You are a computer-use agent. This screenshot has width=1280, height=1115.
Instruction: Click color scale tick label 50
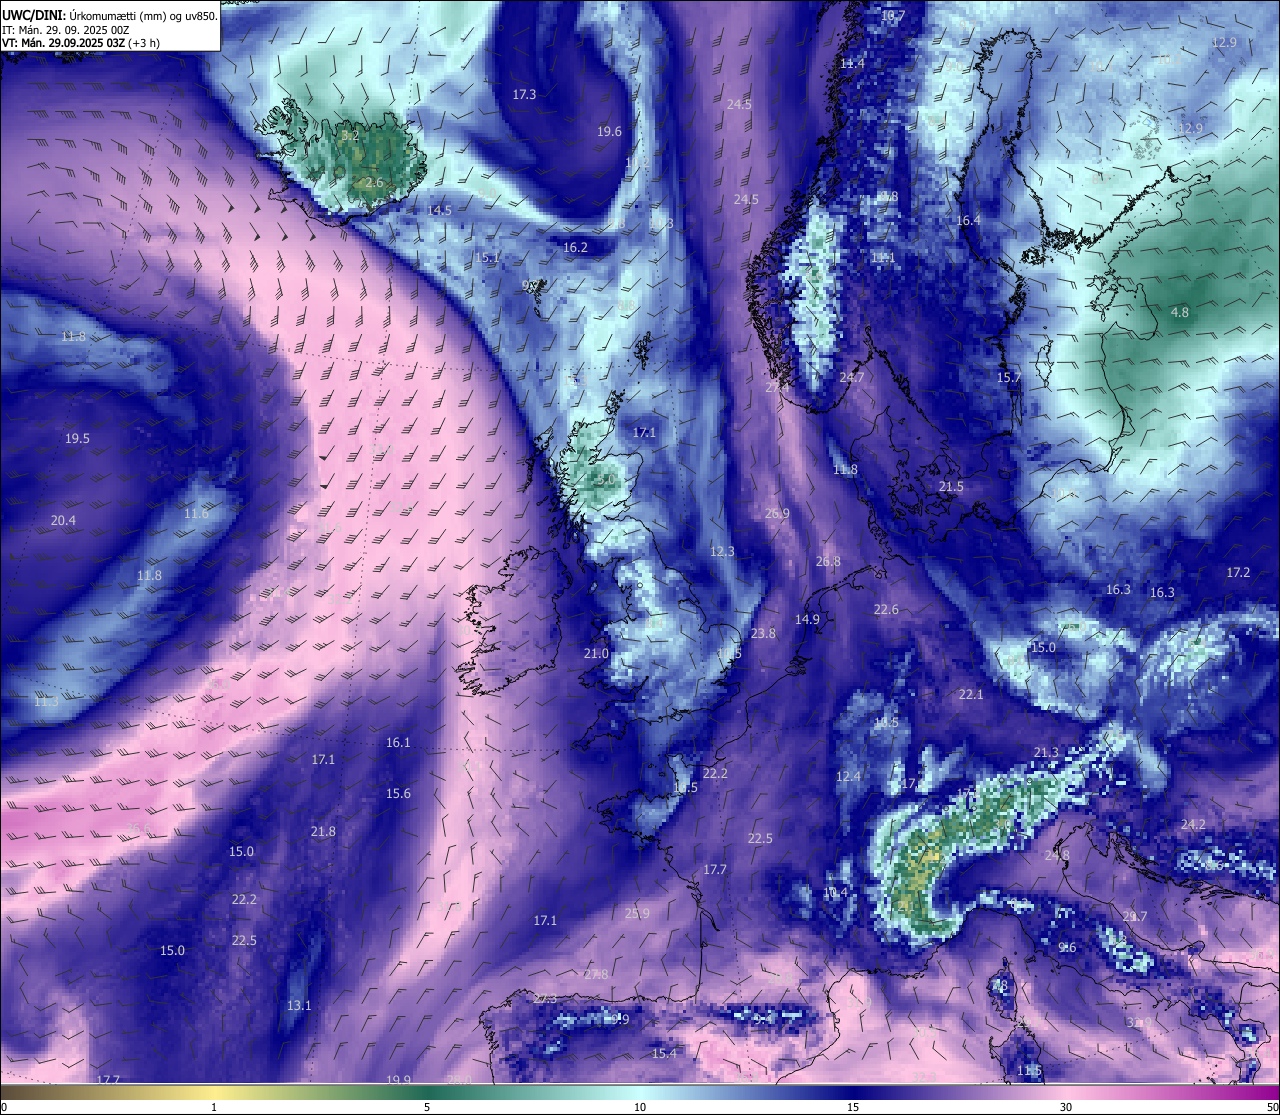(1272, 1107)
